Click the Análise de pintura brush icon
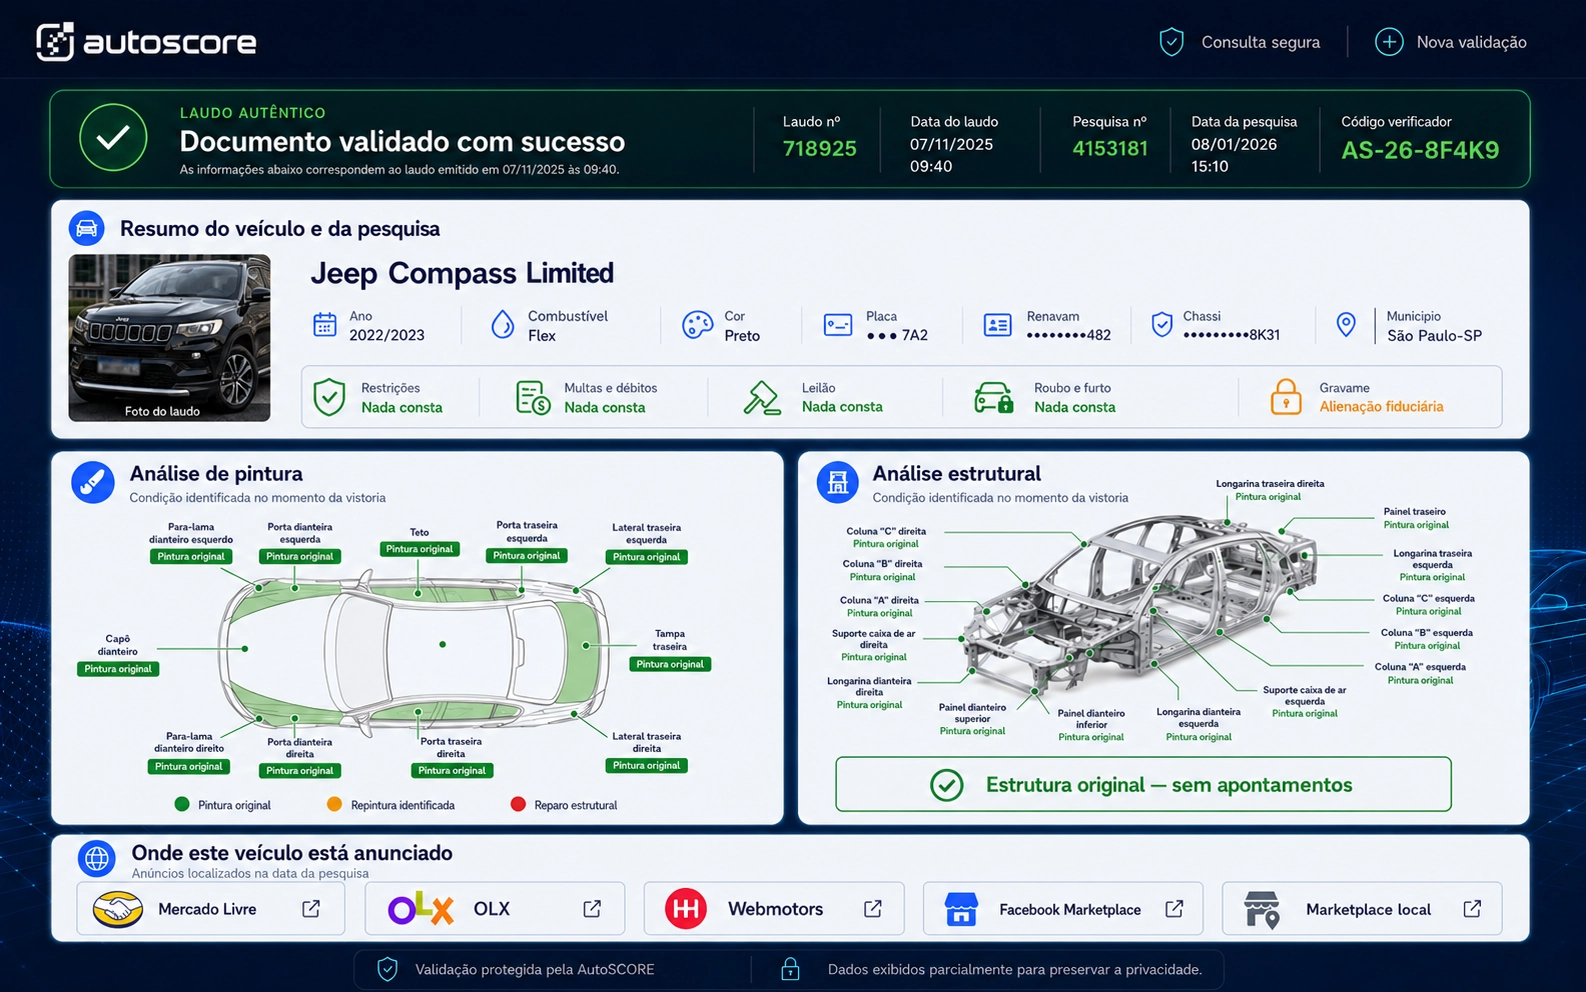Image resolution: width=1586 pixels, height=992 pixels. (x=93, y=482)
